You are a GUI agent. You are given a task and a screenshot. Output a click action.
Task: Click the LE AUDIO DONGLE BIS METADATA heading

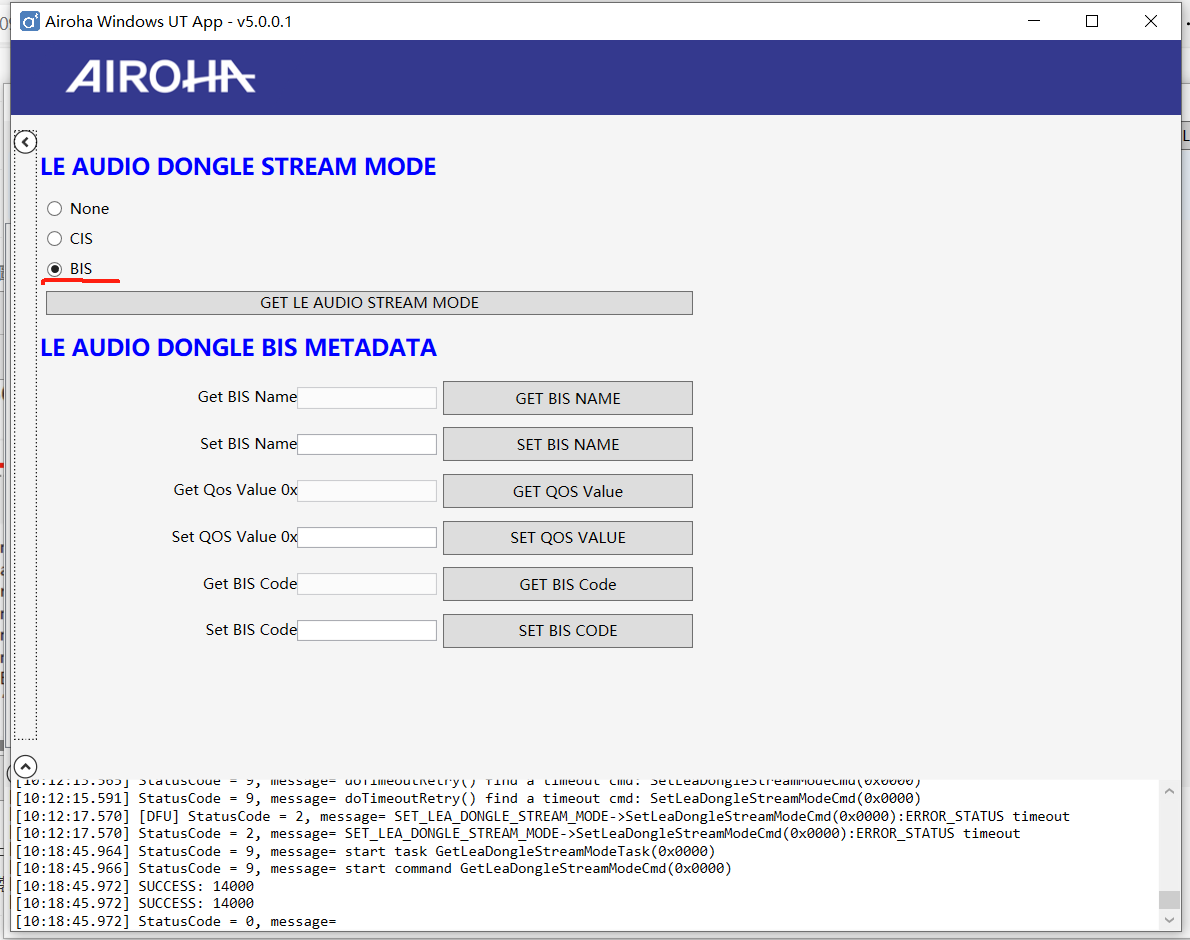click(238, 347)
